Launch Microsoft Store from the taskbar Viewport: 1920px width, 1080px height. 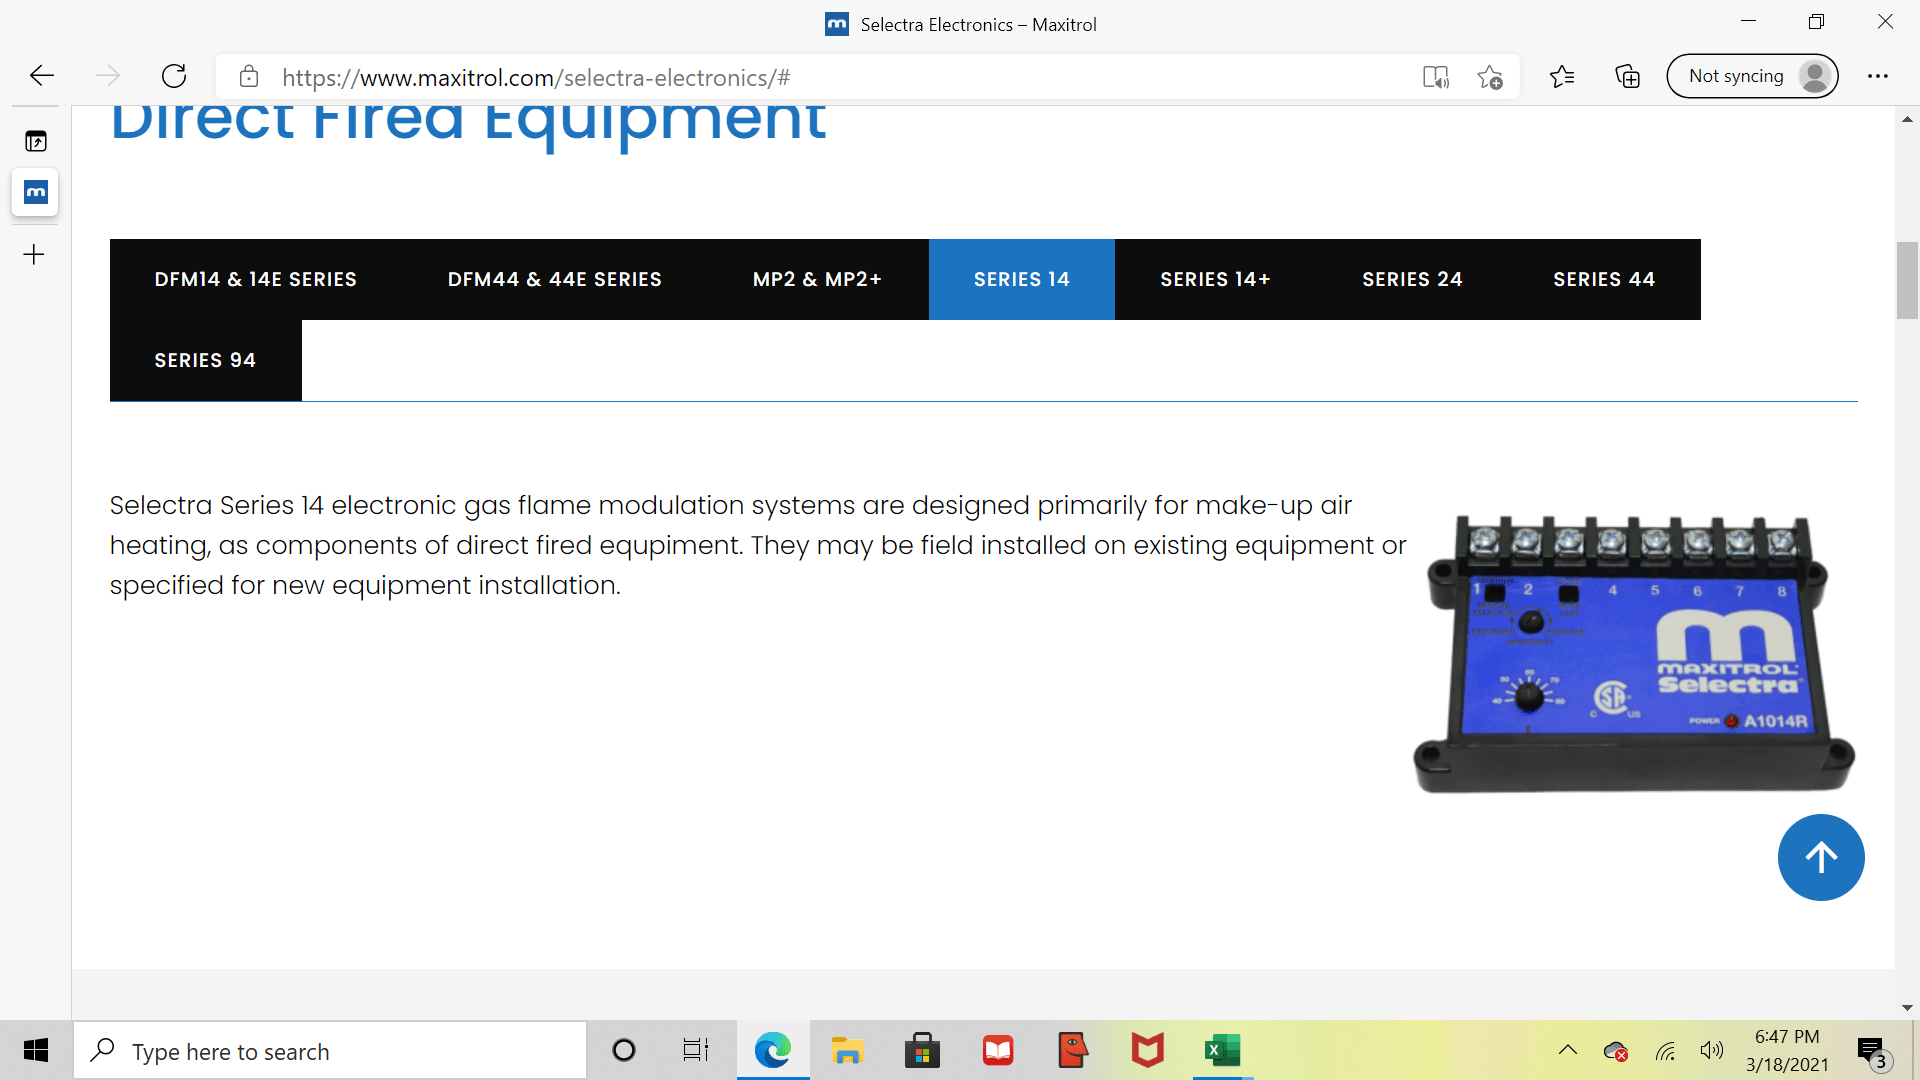click(x=922, y=1051)
